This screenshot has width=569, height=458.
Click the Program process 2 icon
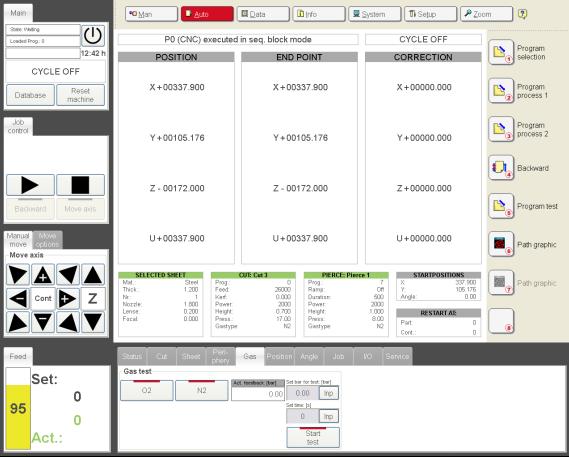tap(501, 129)
